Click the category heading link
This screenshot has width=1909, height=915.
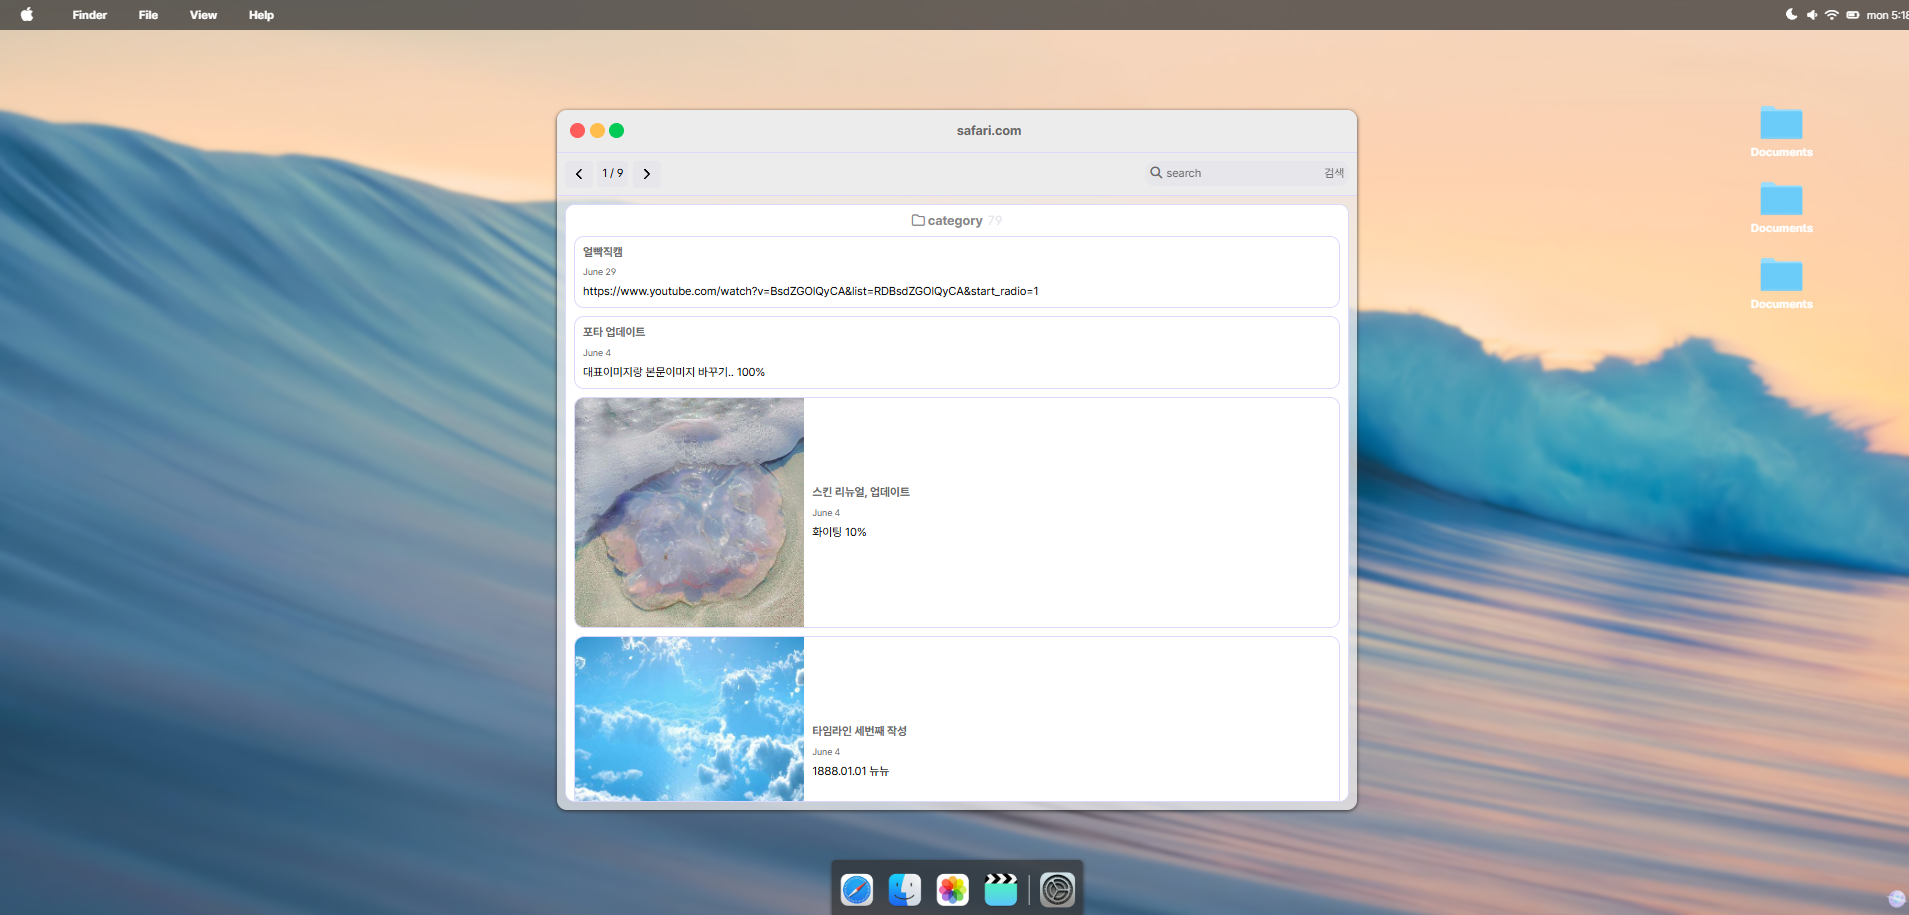955,221
